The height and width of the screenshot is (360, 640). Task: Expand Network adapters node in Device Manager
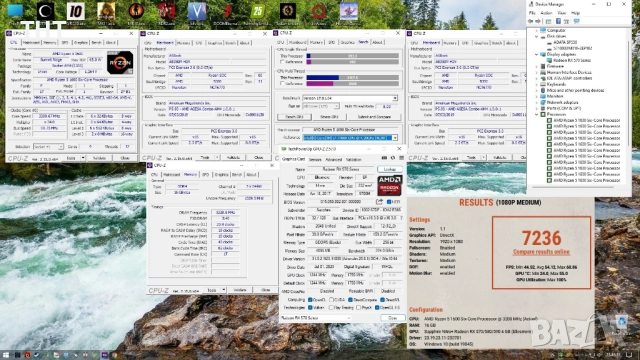[x=537, y=102]
